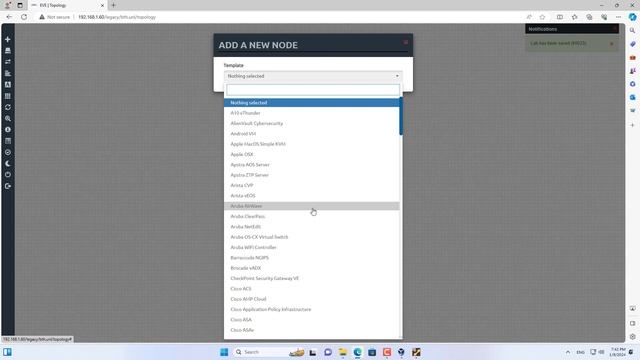Open the Configured objects text icon

click(8, 84)
